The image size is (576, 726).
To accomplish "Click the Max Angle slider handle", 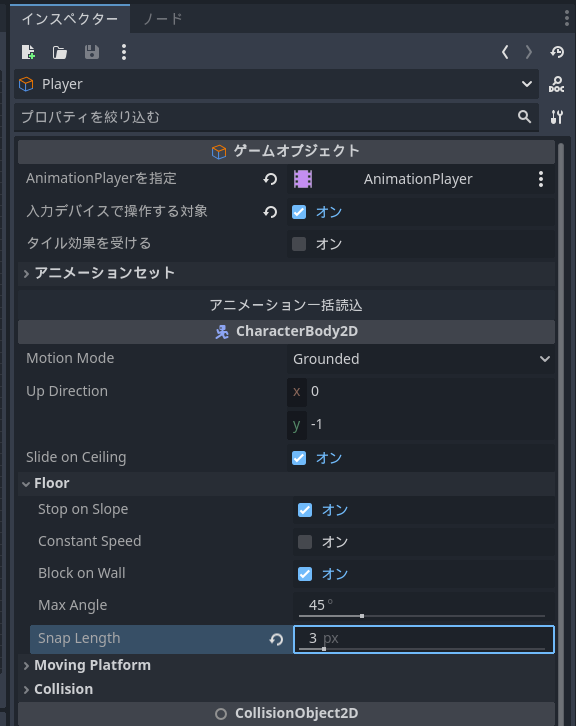I will pyautogui.click(x=362, y=616).
